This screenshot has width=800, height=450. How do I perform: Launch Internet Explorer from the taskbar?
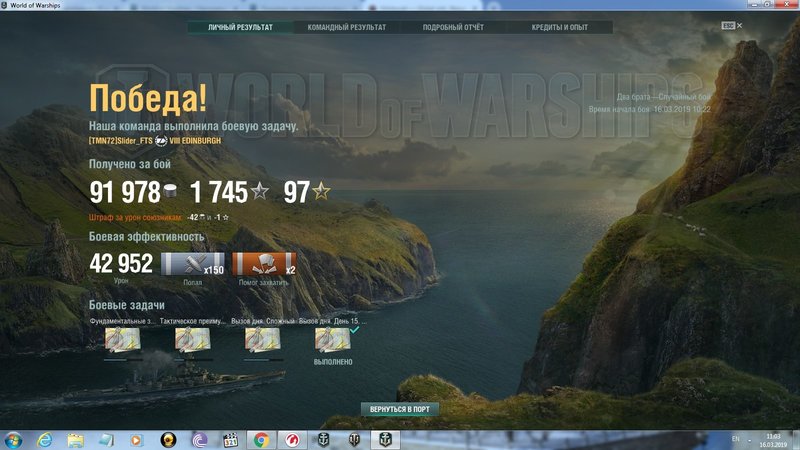(x=44, y=440)
